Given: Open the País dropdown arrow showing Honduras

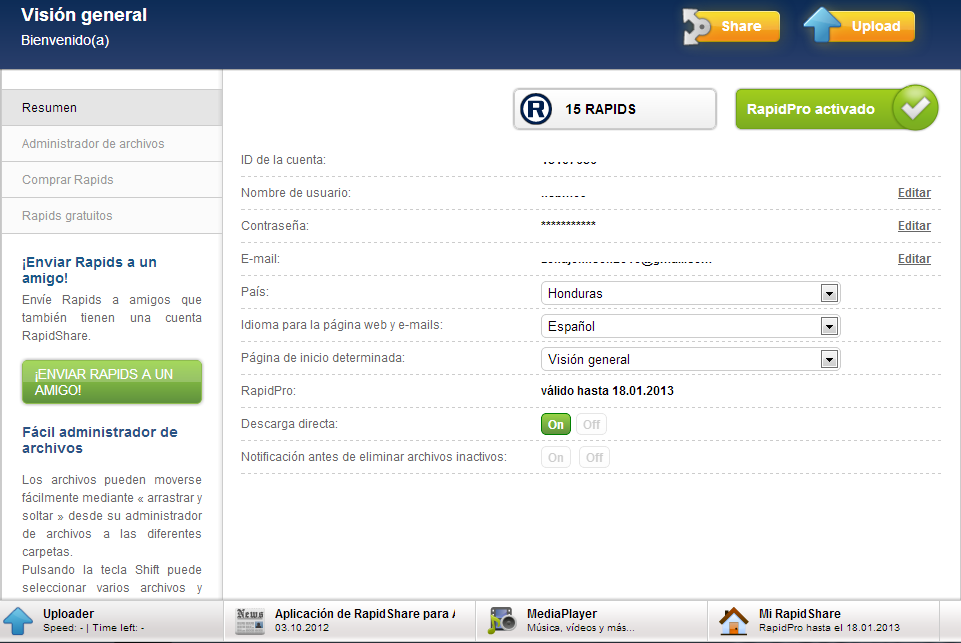Looking at the screenshot, I should tap(829, 294).
